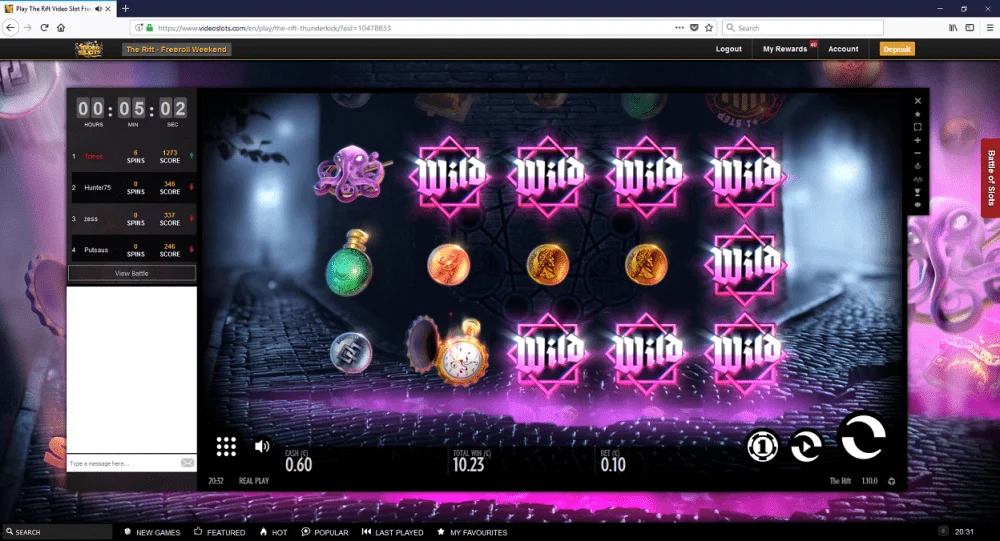
Task: Select the Play The Rift browser tab
Action: 57,9
